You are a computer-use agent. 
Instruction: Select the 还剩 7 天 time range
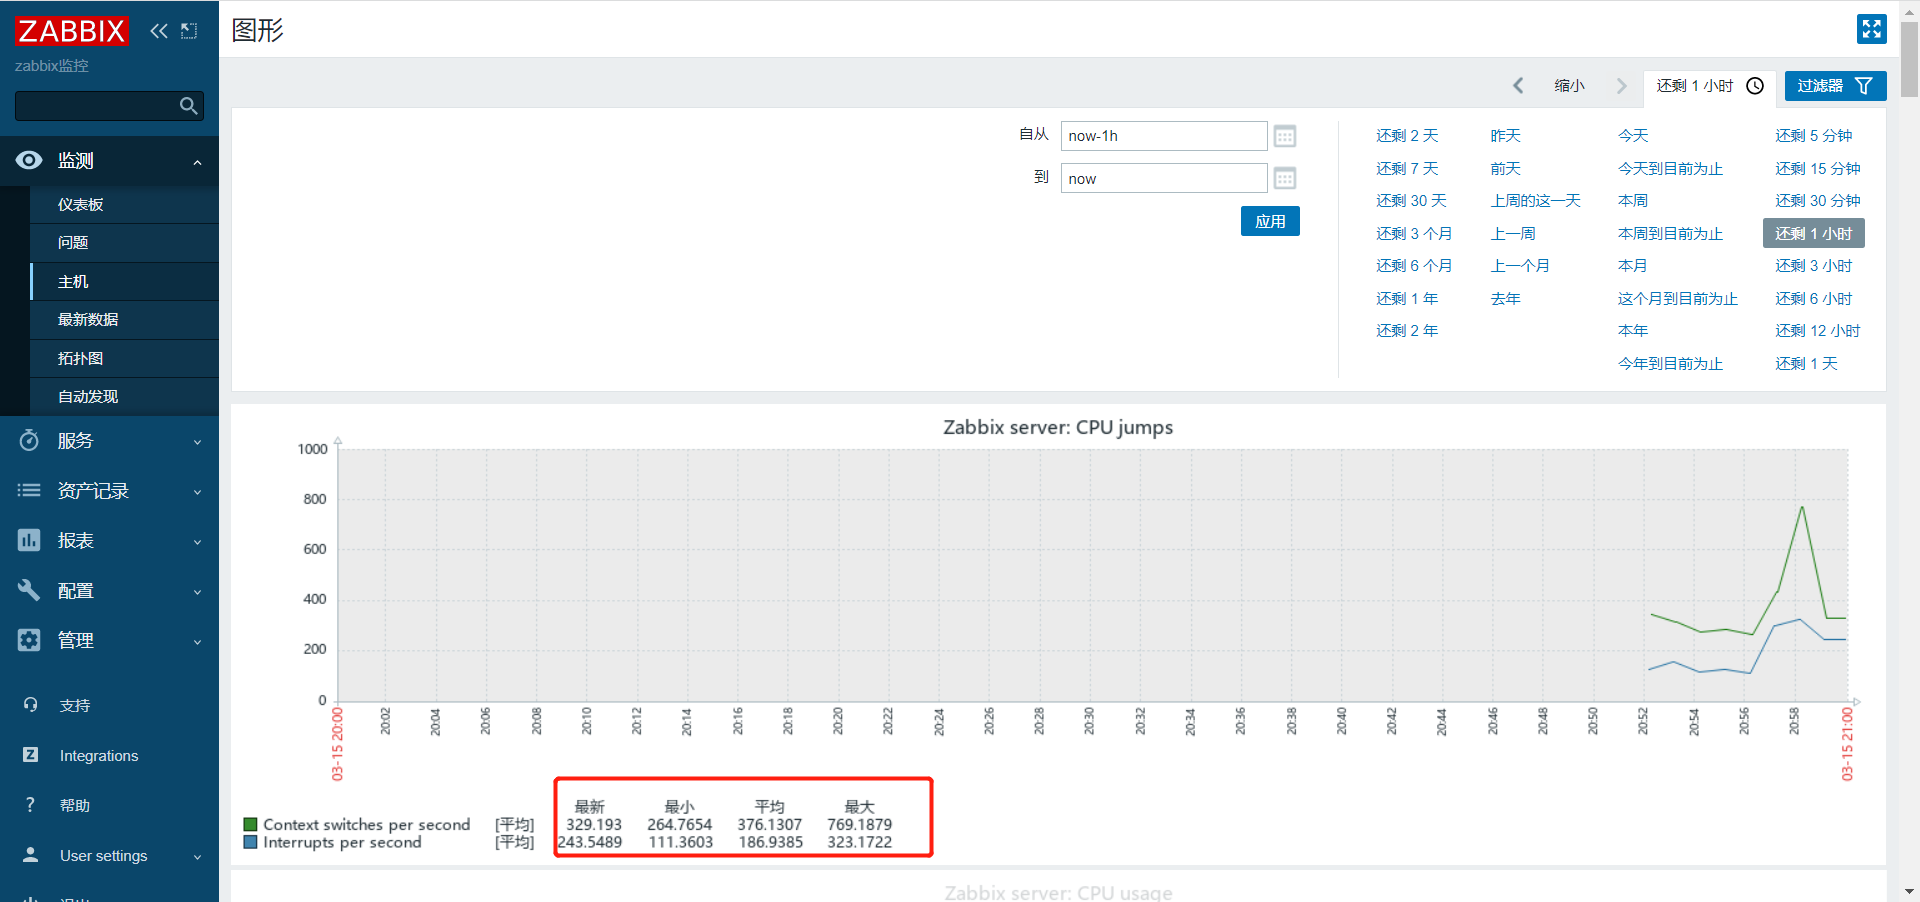coord(1407,169)
